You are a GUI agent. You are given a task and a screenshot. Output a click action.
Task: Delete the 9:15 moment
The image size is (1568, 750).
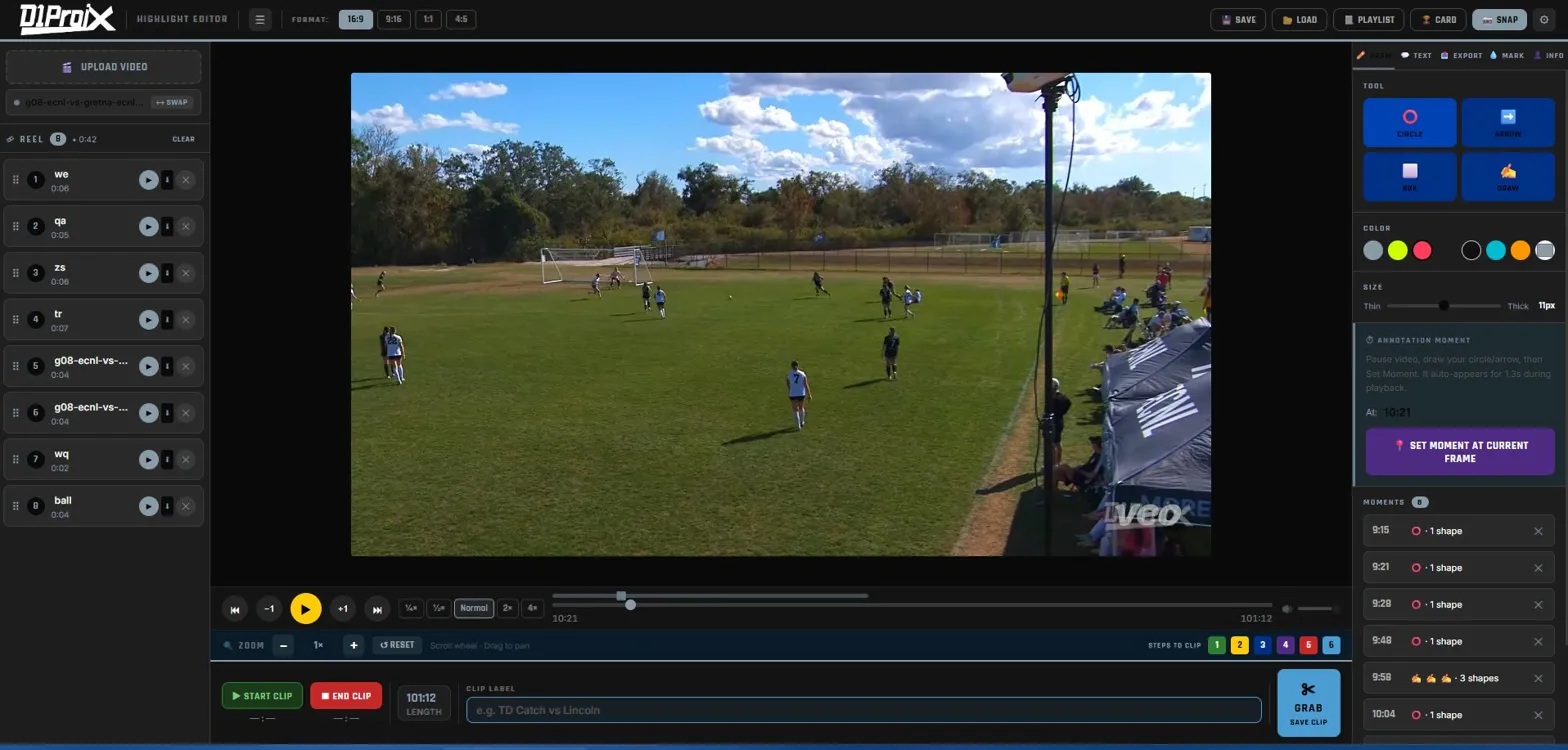(1538, 531)
